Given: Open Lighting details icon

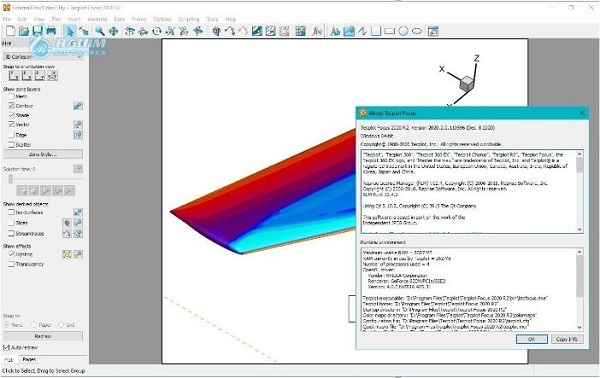Looking at the screenshot, I should coord(78,254).
